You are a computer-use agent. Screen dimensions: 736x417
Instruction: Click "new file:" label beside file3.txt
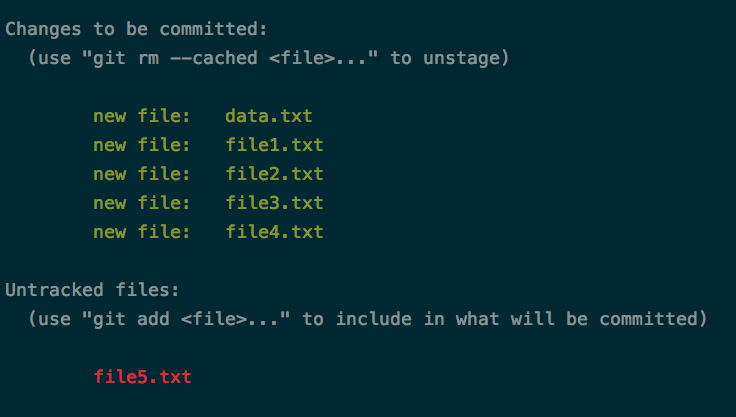pyautogui.click(x=142, y=203)
